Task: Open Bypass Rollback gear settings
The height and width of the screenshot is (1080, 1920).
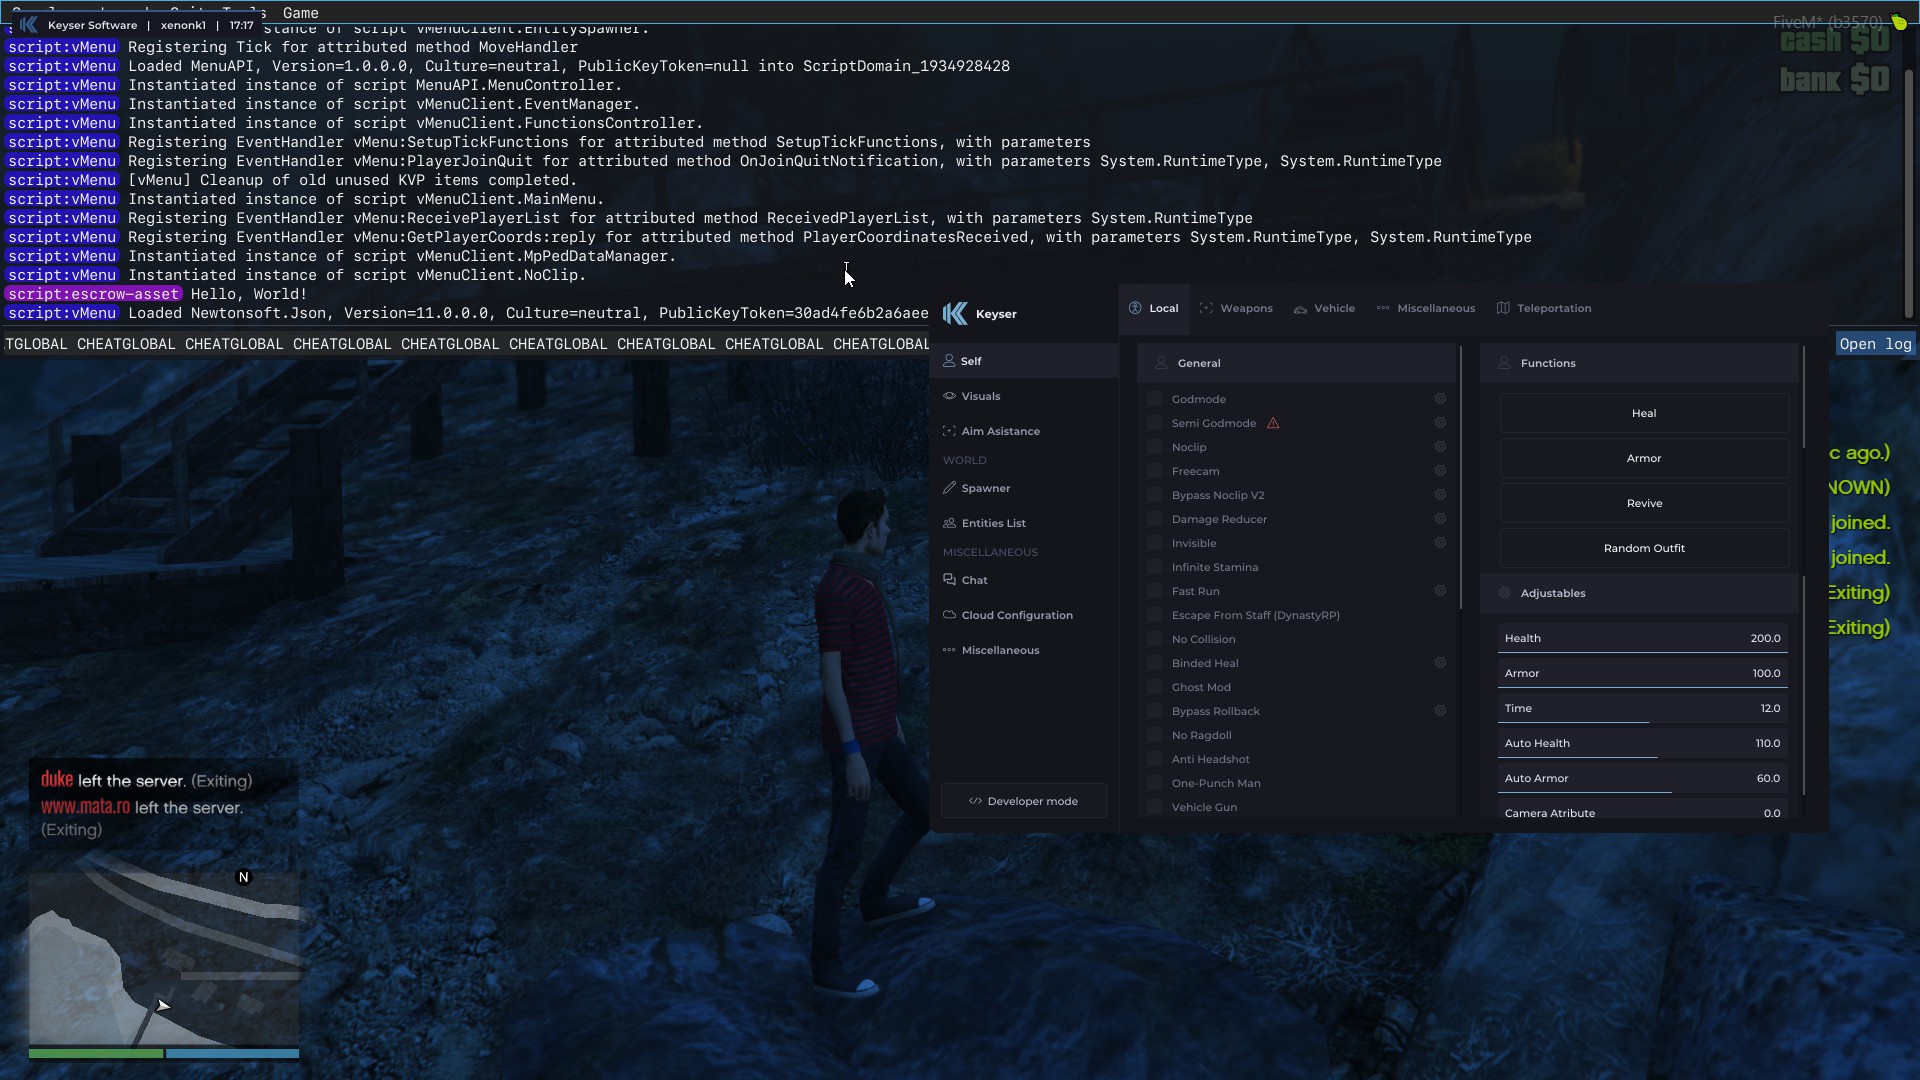Action: (1440, 711)
